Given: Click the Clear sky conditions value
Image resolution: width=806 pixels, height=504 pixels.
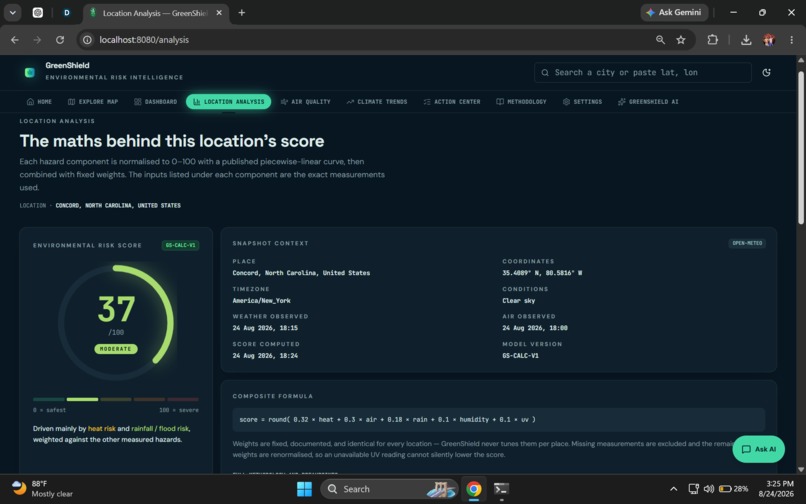Looking at the screenshot, I should coord(518,300).
